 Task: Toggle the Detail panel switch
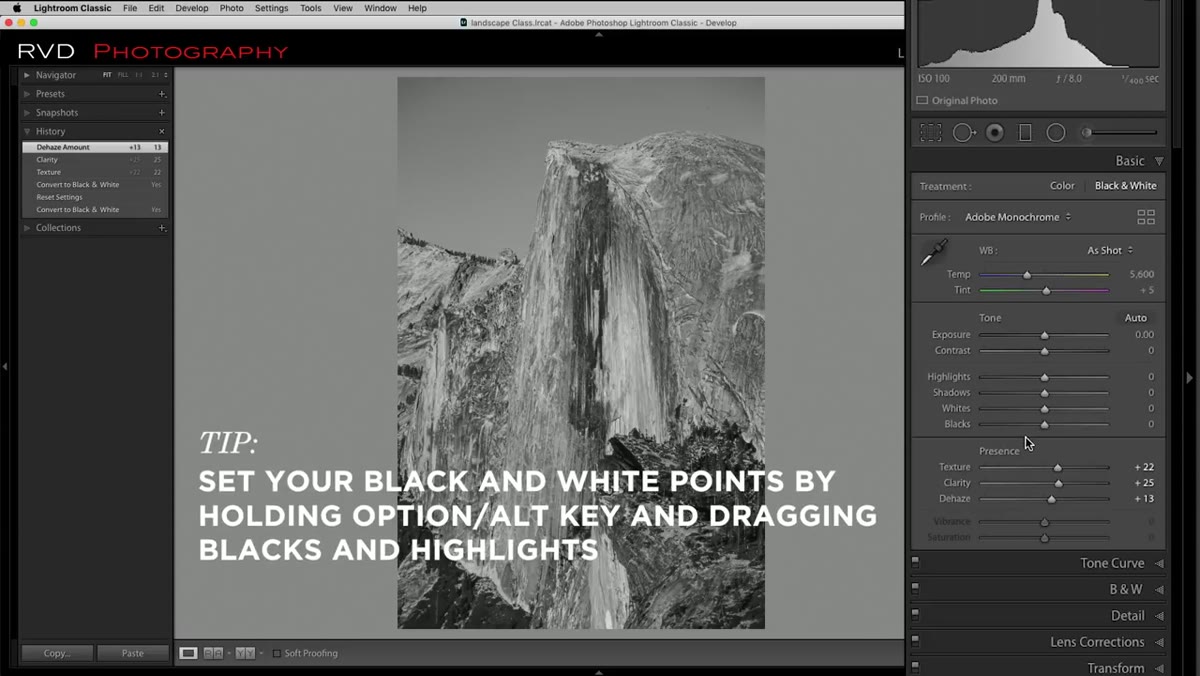click(x=915, y=616)
